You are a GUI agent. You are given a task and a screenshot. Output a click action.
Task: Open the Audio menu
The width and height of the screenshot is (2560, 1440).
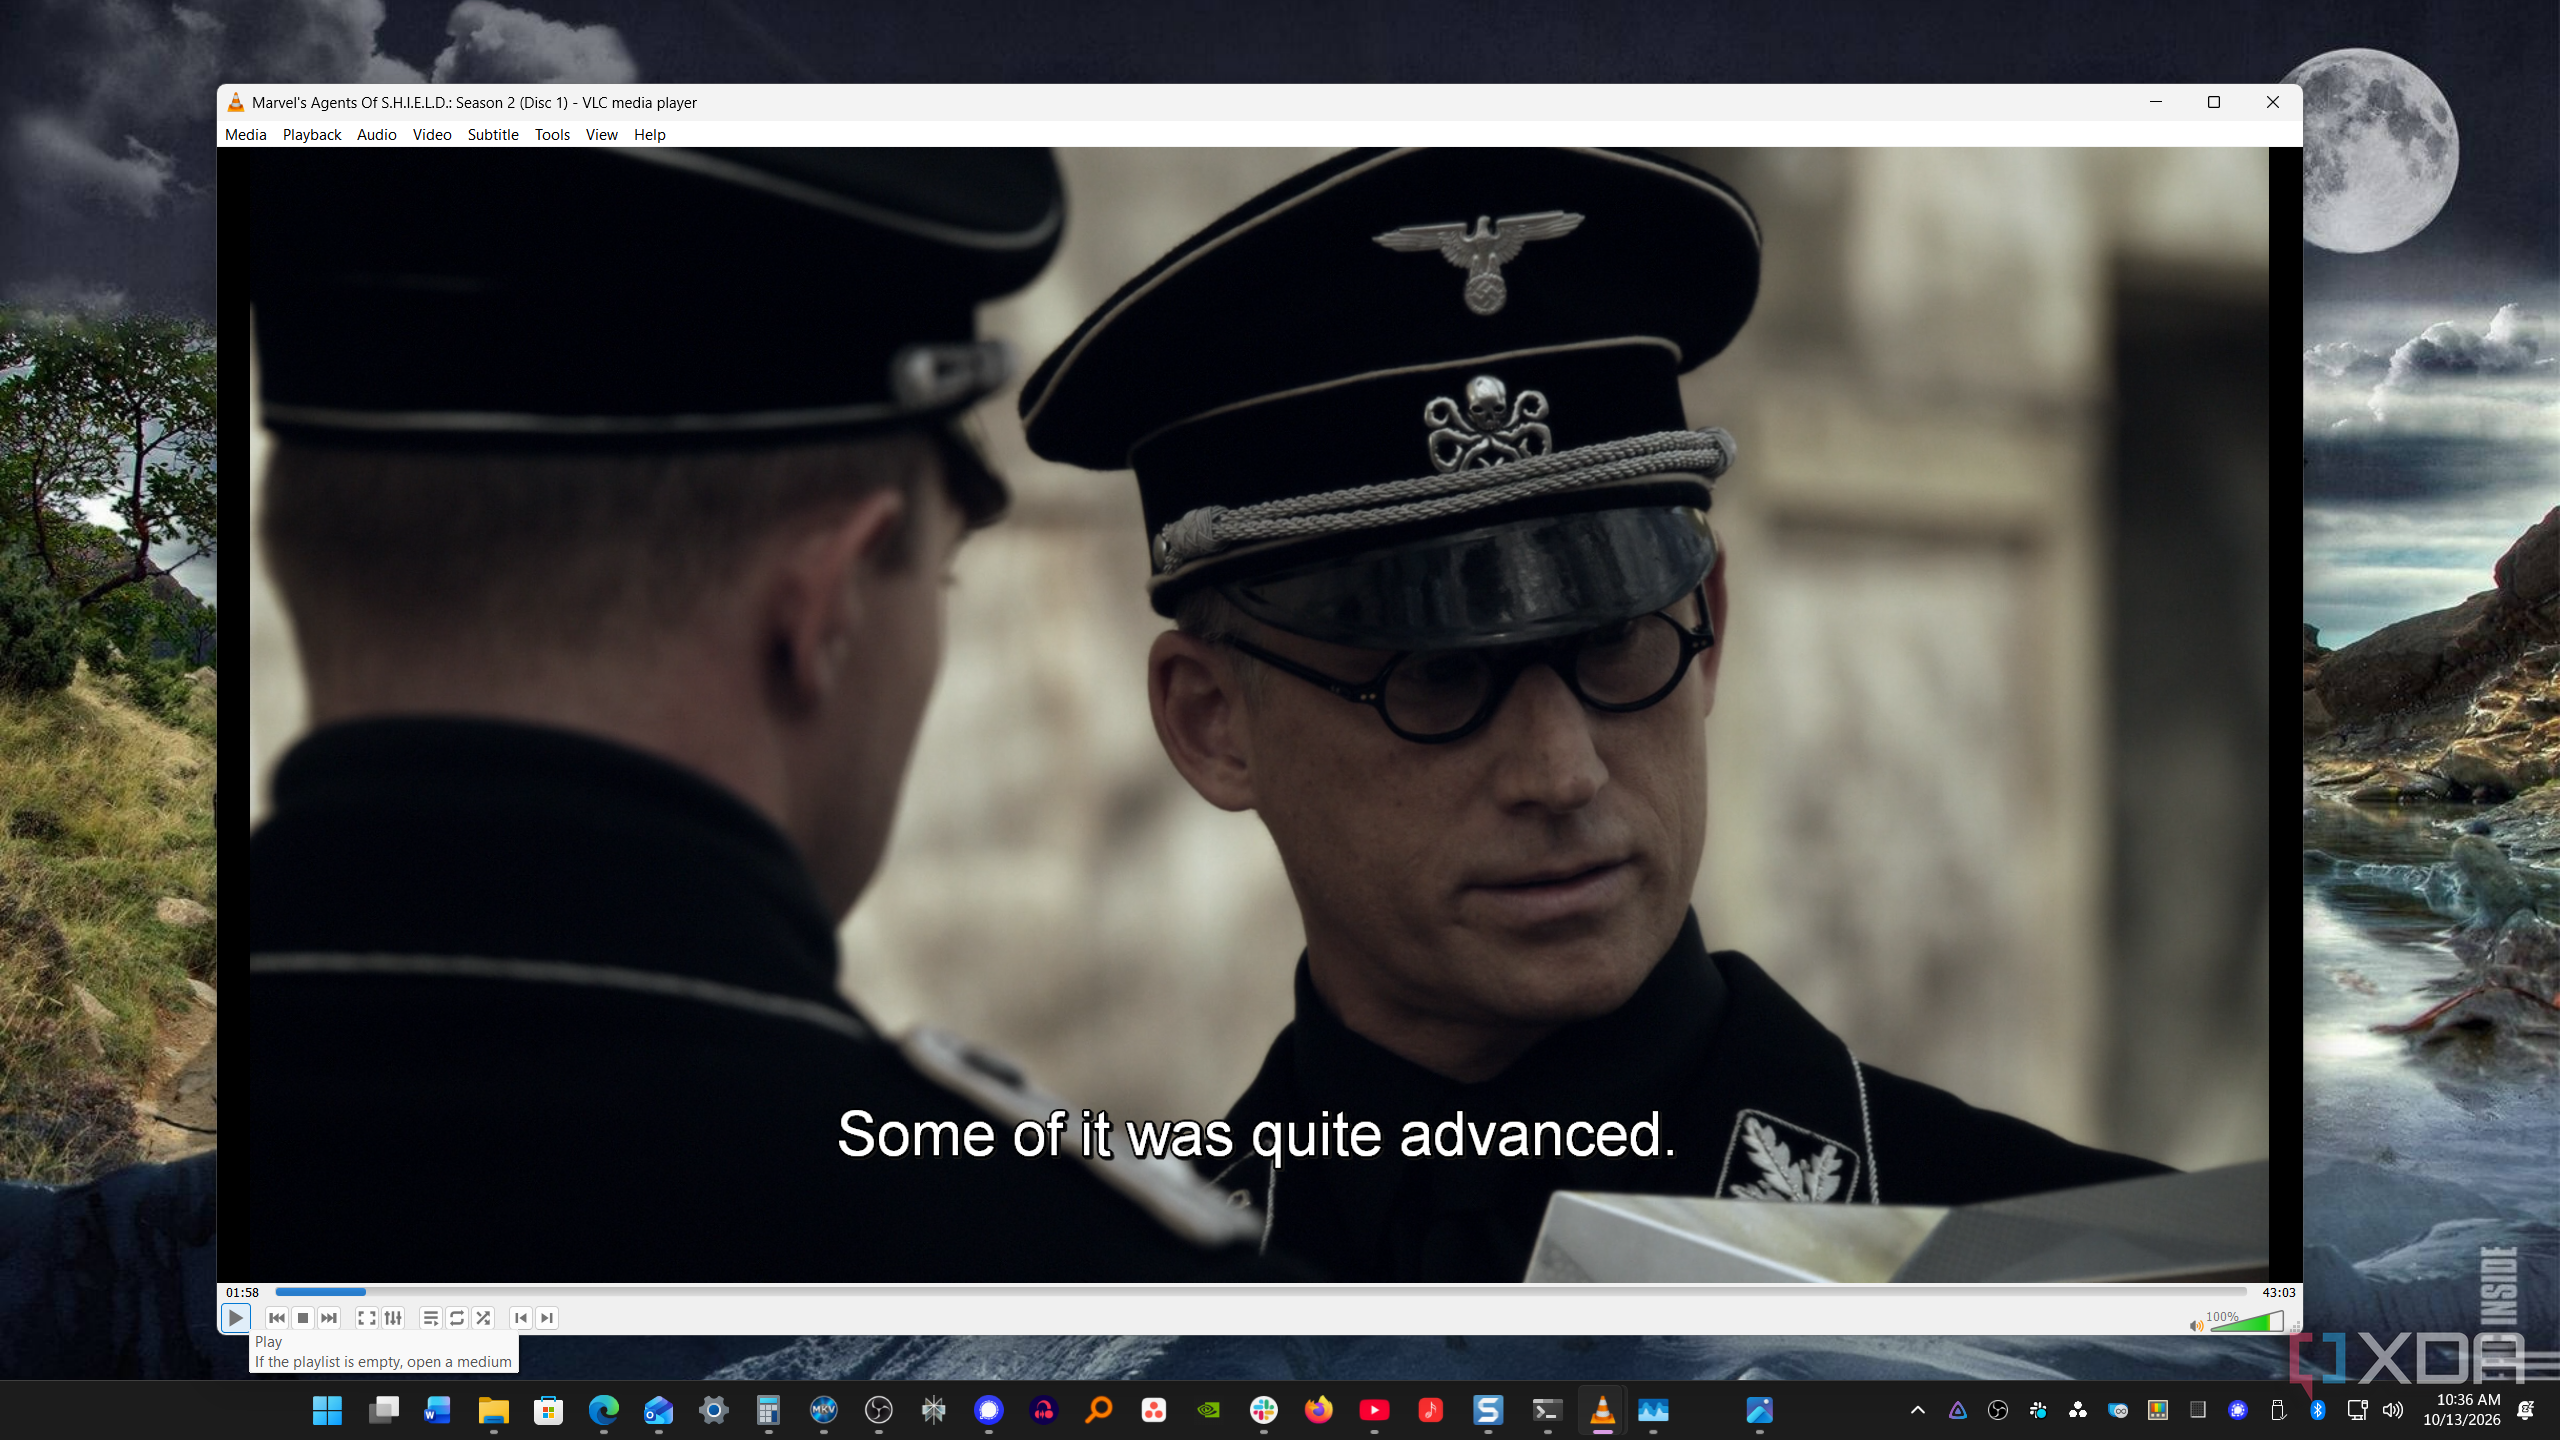pos(377,135)
